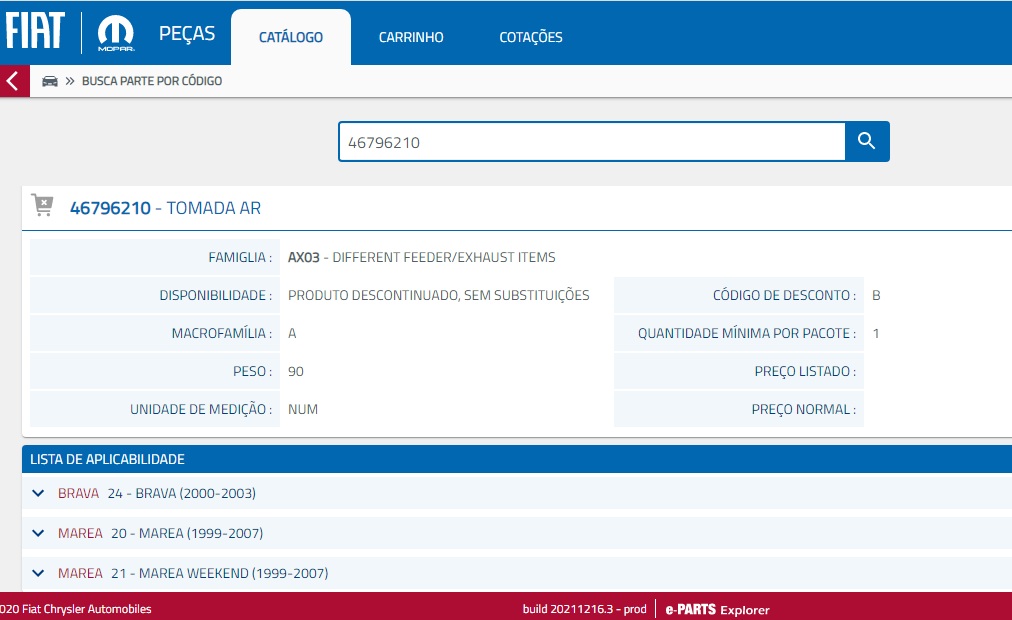The height and width of the screenshot is (620, 1012).
Task: Switch to the Carrinho tab
Action: click(411, 38)
